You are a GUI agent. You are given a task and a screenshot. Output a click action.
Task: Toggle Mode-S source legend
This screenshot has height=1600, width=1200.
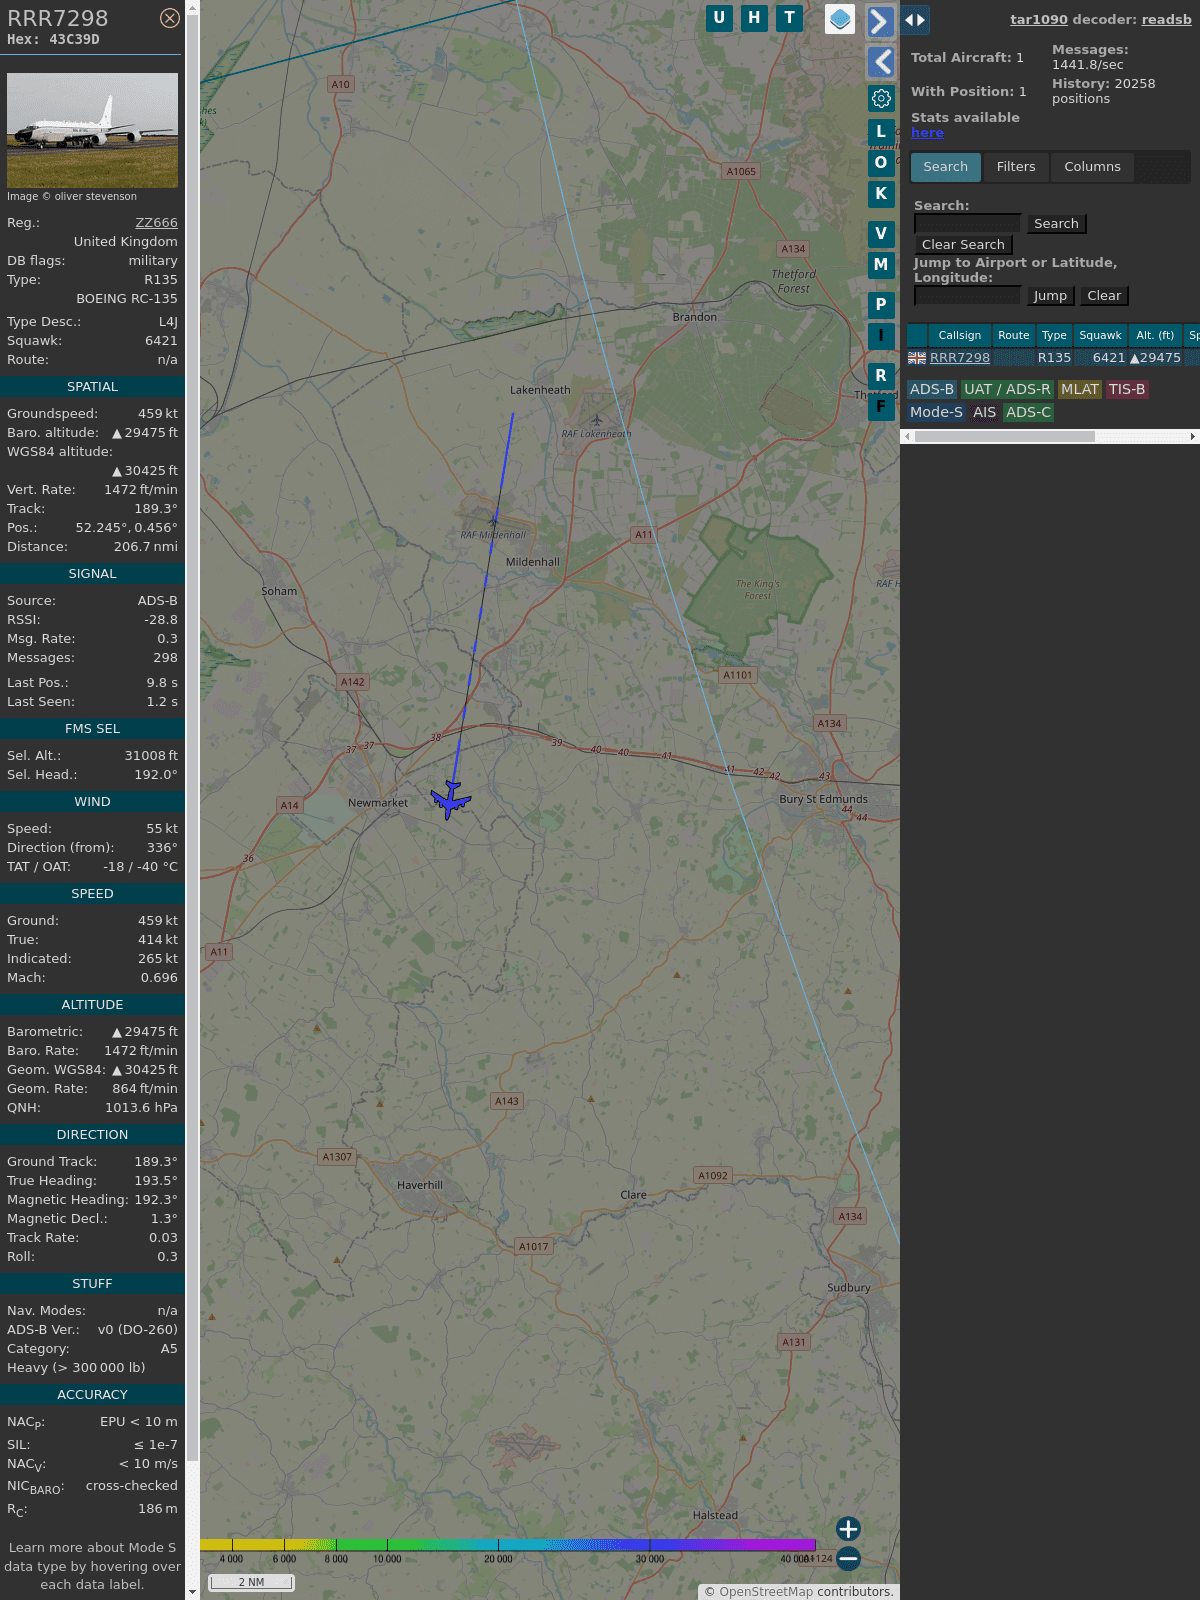(x=936, y=412)
